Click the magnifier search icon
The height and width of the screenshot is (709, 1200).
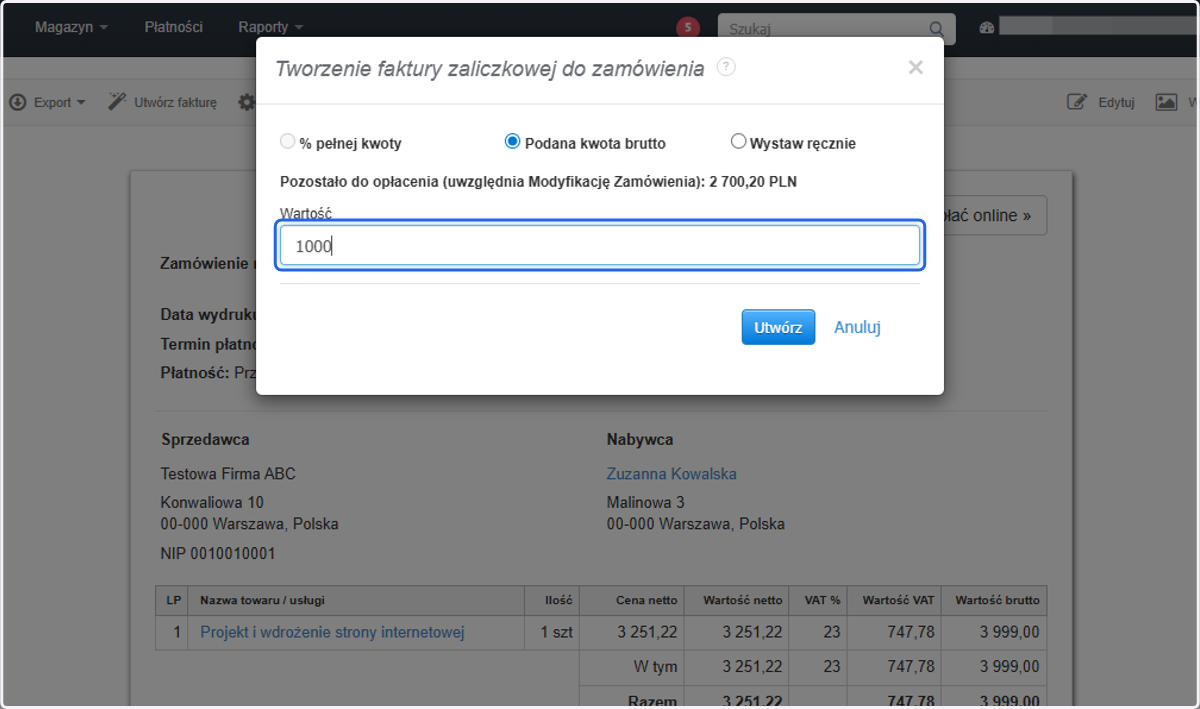pyautogui.click(x=937, y=29)
